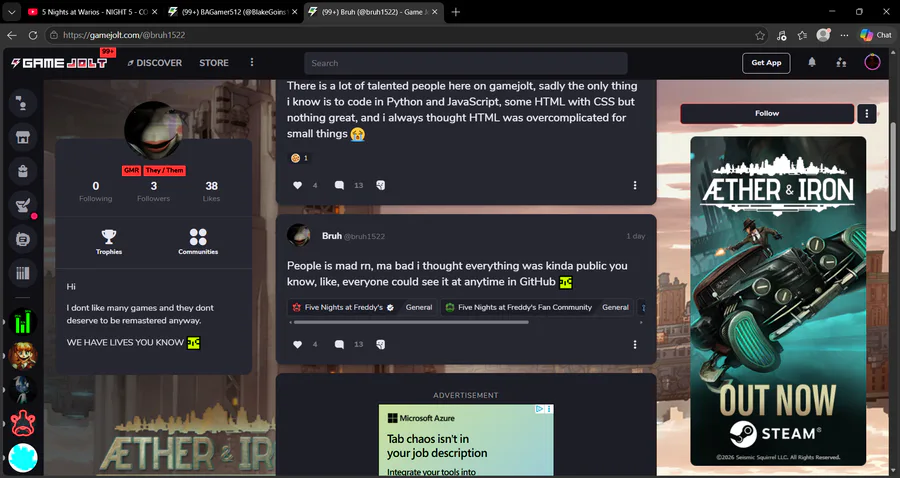
Task: Click the '1 day' post timestamp
Action: click(x=635, y=236)
